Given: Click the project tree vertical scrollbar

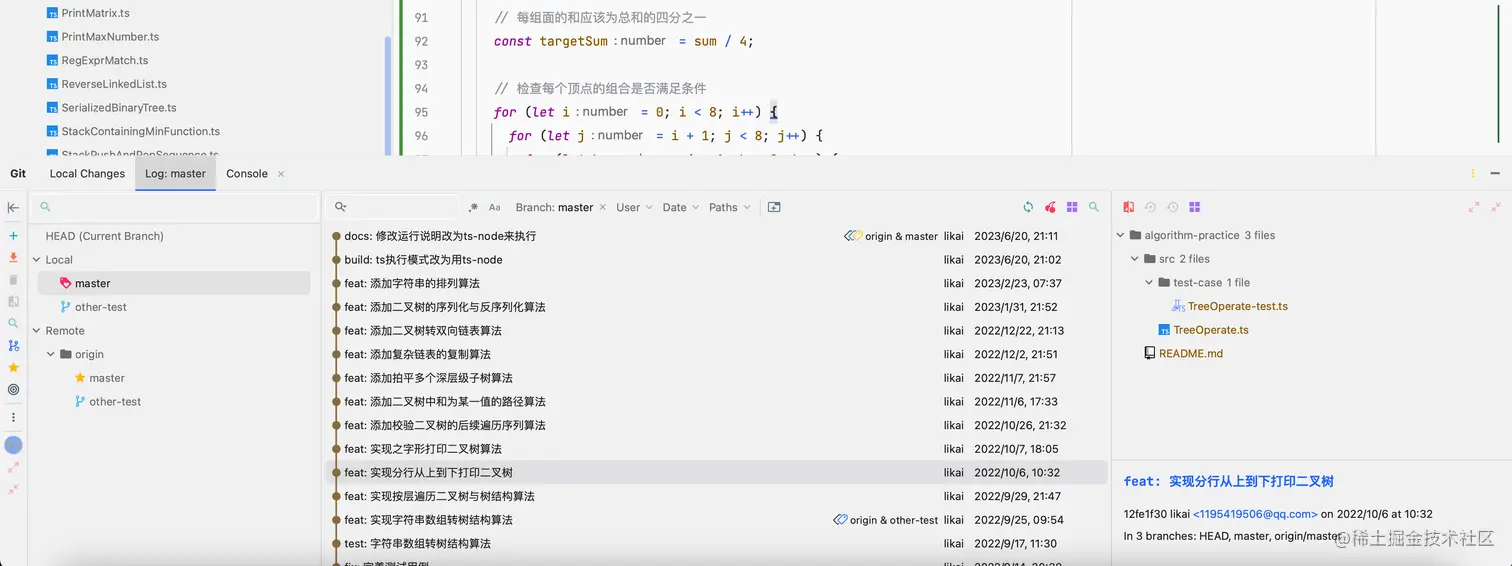Looking at the screenshot, I should (x=388, y=95).
